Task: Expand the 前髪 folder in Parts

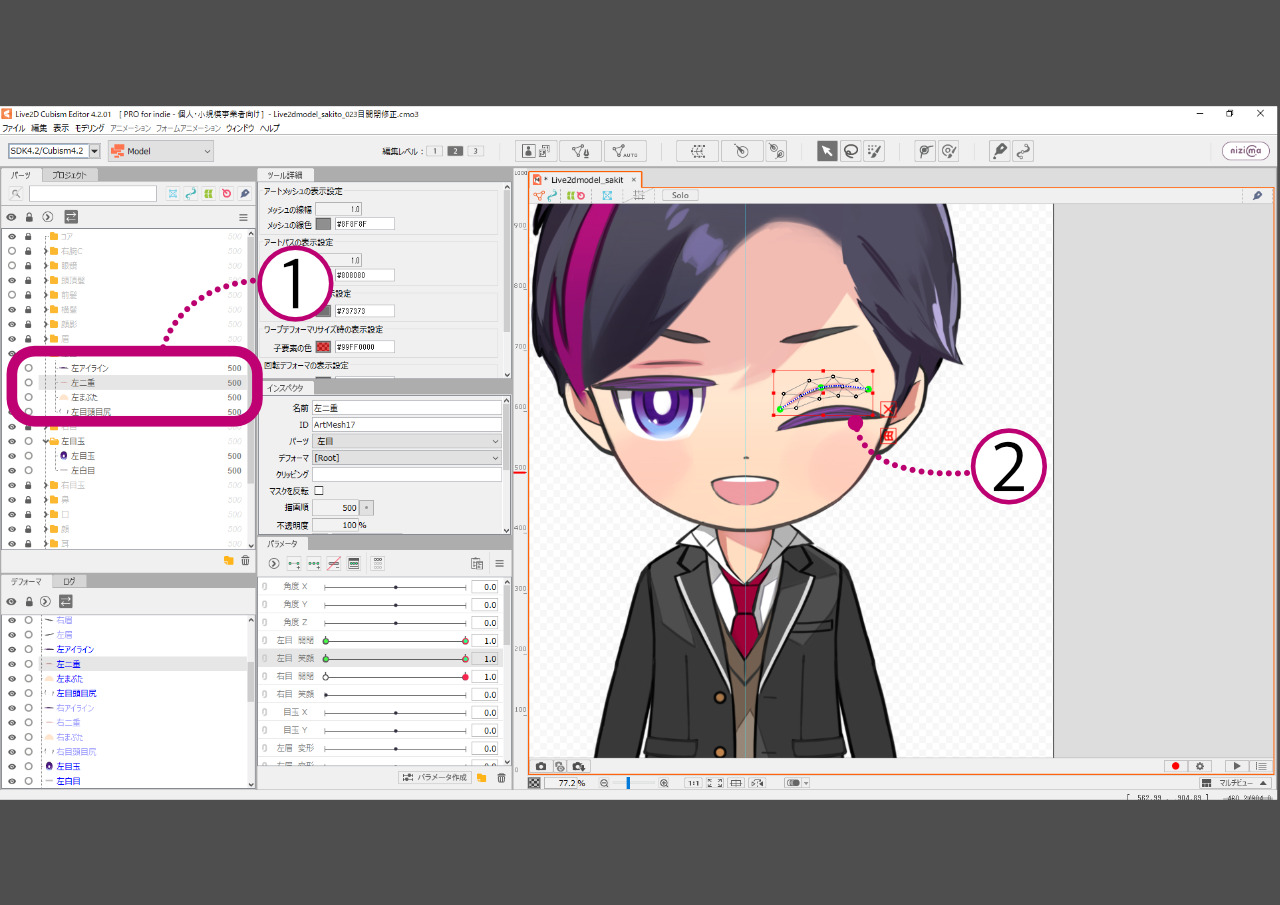Action: [x=45, y=295]
